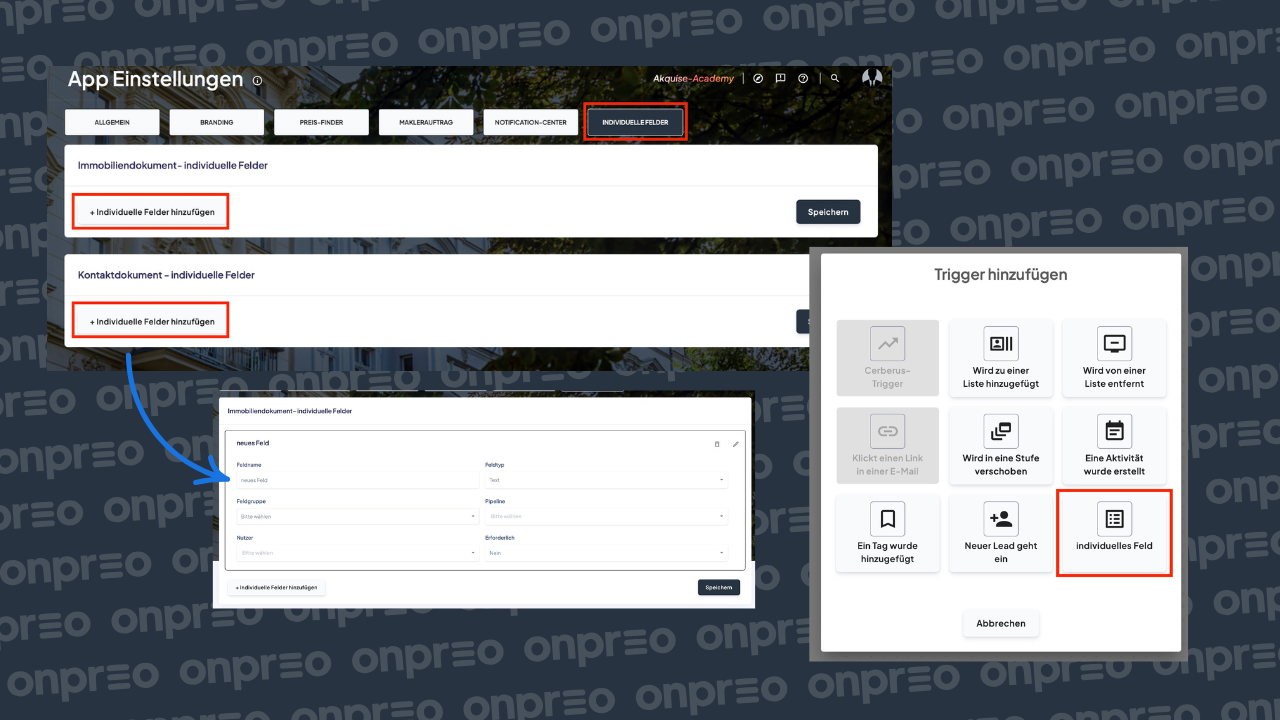Click the Akquise-Academy link in header
Image resolution: width=1280 pixels, height=720 pixels.
(693, 78)
